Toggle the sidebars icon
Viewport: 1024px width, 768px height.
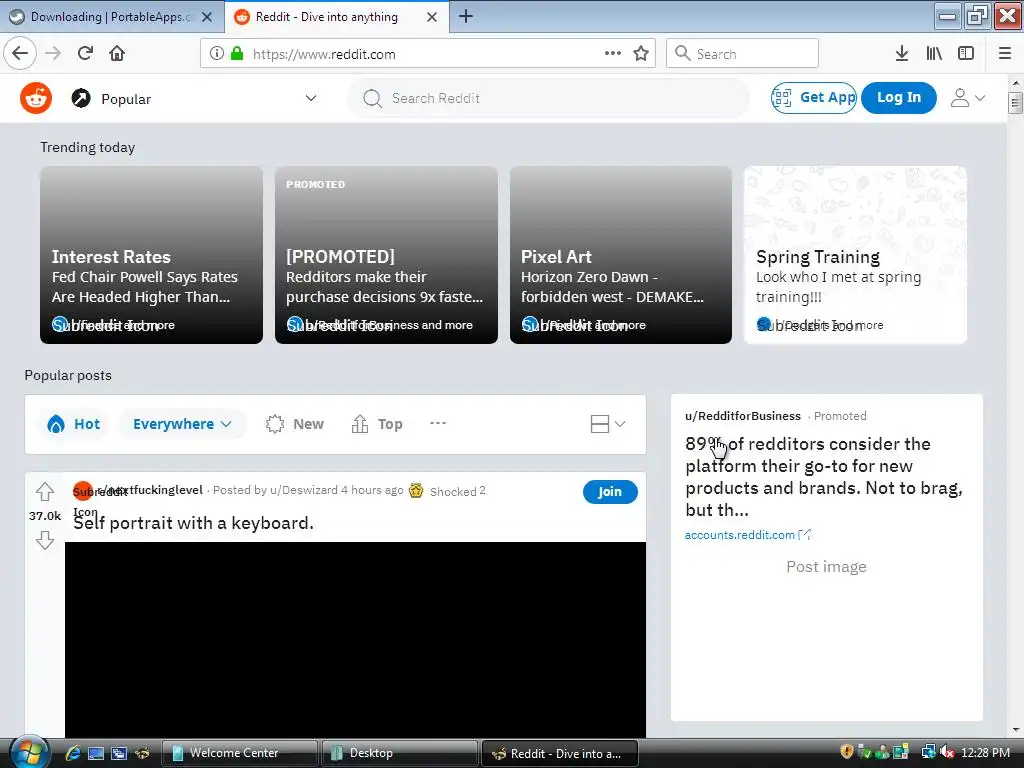pos(966,54)
